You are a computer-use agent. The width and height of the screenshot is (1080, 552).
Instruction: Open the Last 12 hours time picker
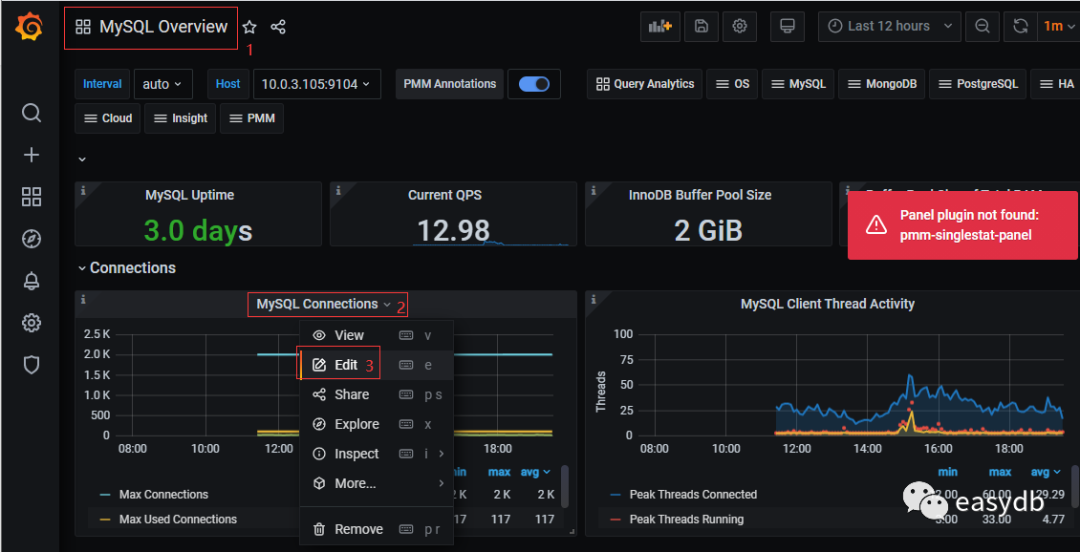pos(889,26)
